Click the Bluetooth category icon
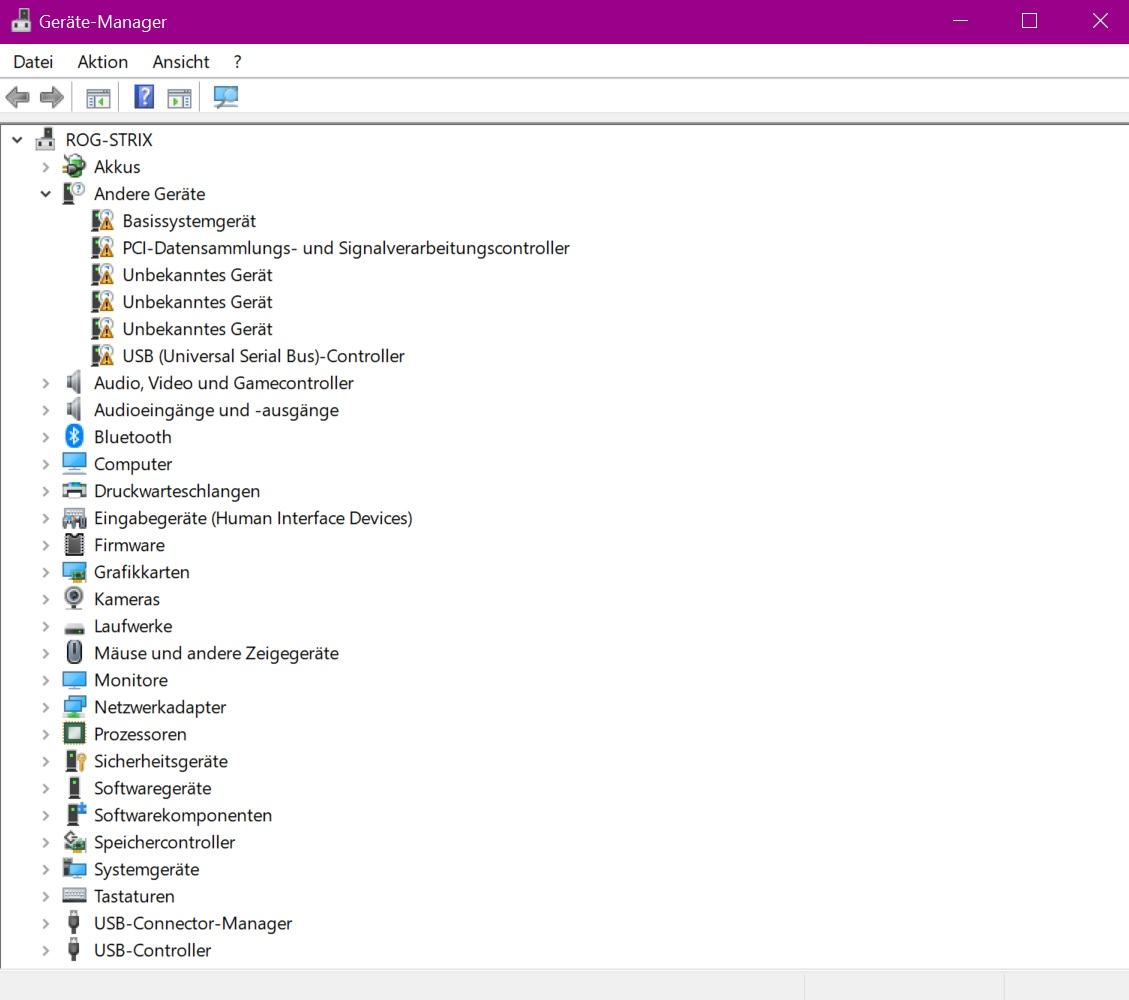Viewport: 1129px width, 1000px height. pos(73,436)
